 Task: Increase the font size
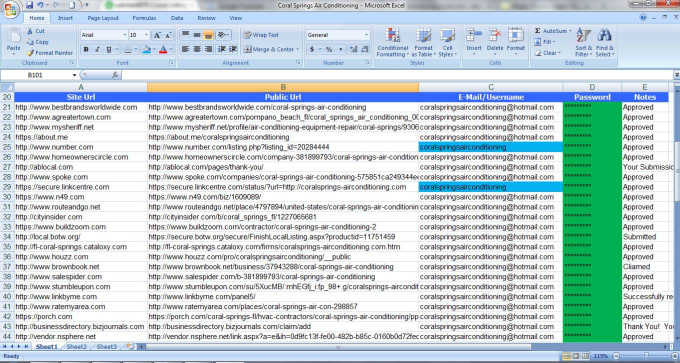pyautogui.click(x=157, y=35)
